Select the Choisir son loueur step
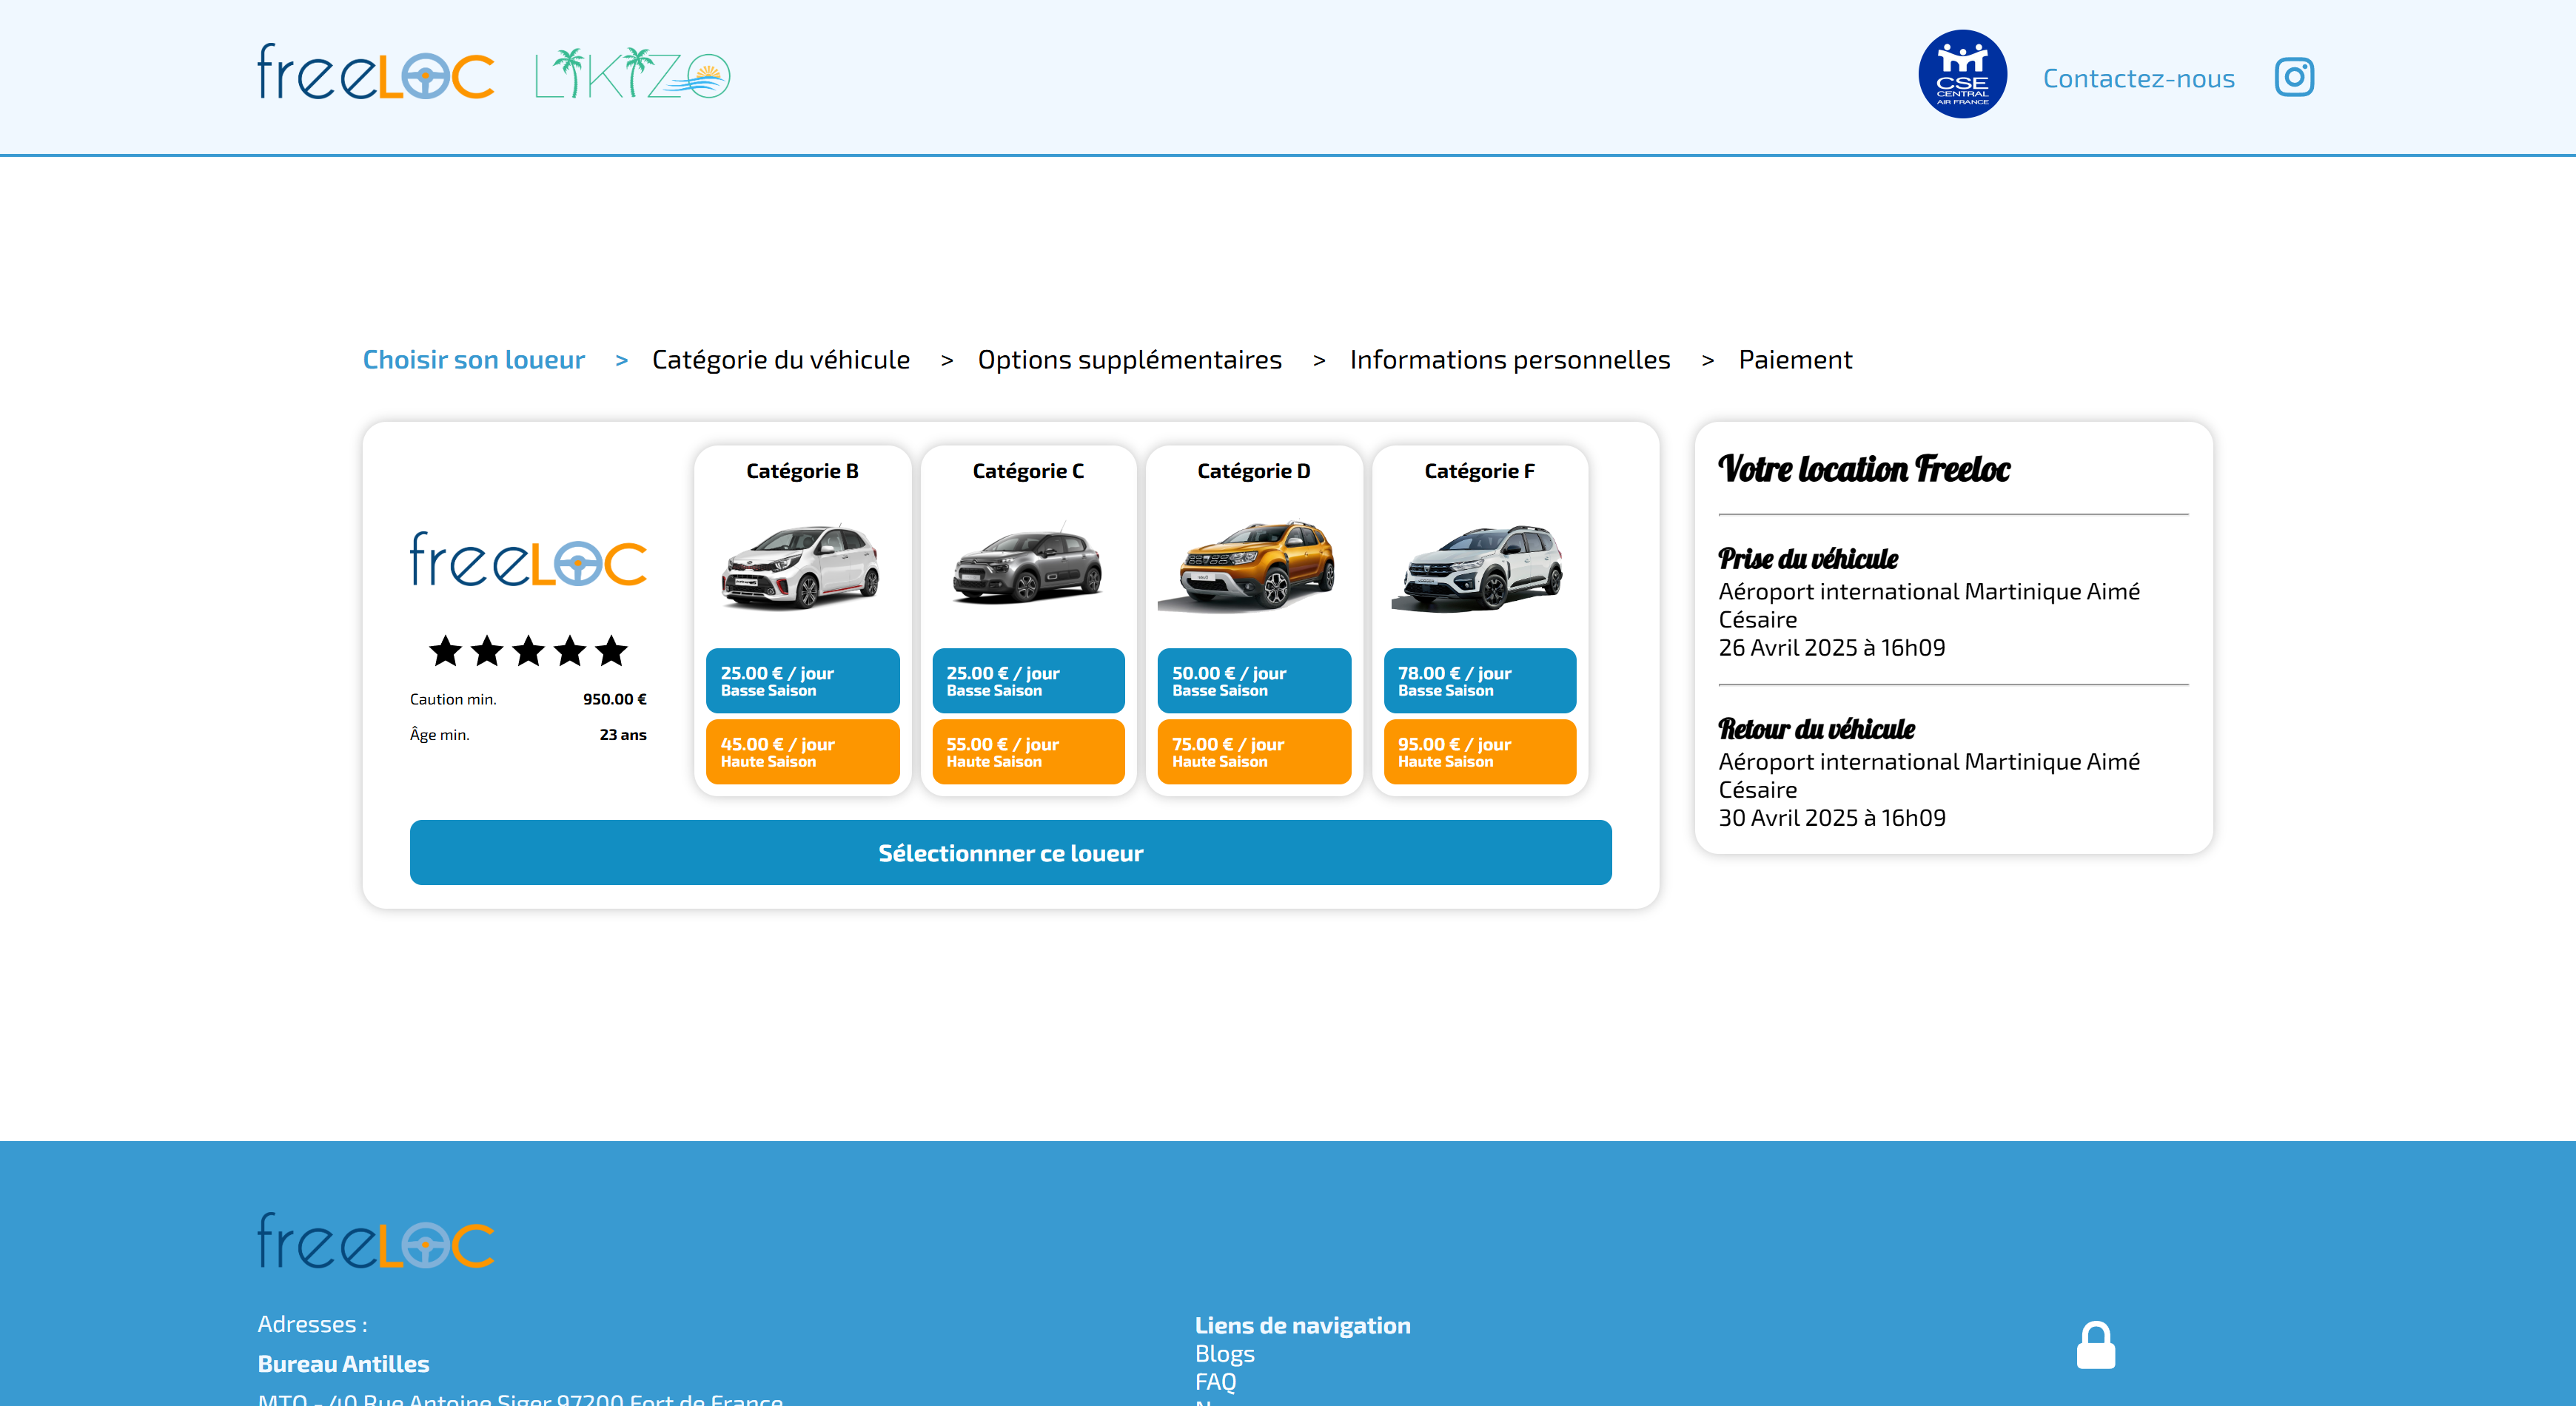Viewport: 2576px width, 1406px height. point(473,359)
